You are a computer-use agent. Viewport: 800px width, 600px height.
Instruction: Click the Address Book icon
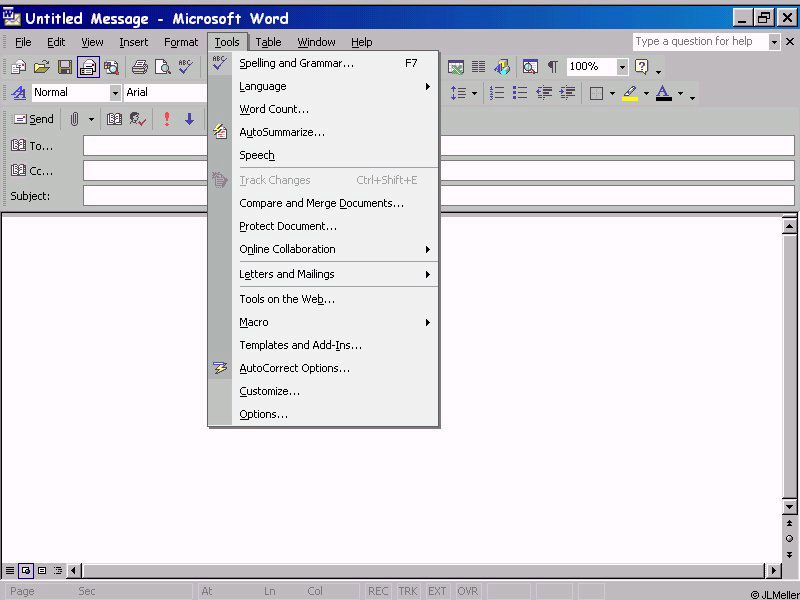[115, 119]
